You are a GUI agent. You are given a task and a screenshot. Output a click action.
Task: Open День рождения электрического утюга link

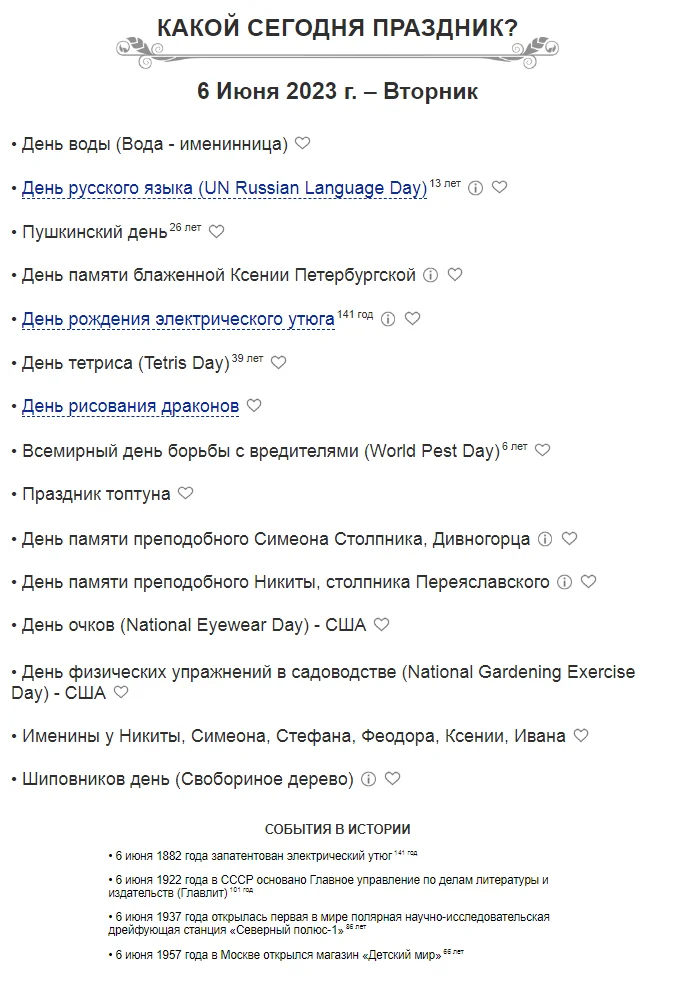point(178,319)
